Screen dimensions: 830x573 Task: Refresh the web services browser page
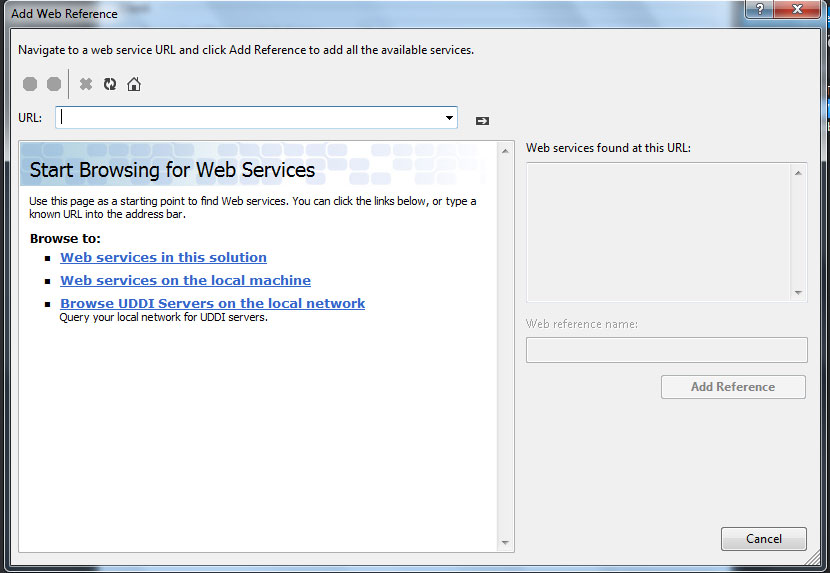click(x=110, y=85)
